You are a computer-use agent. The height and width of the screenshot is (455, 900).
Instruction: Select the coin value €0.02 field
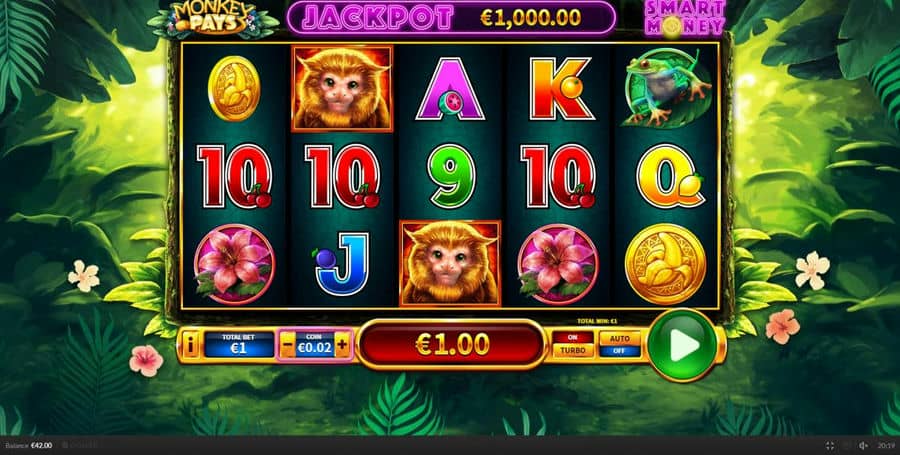point(315,345)
